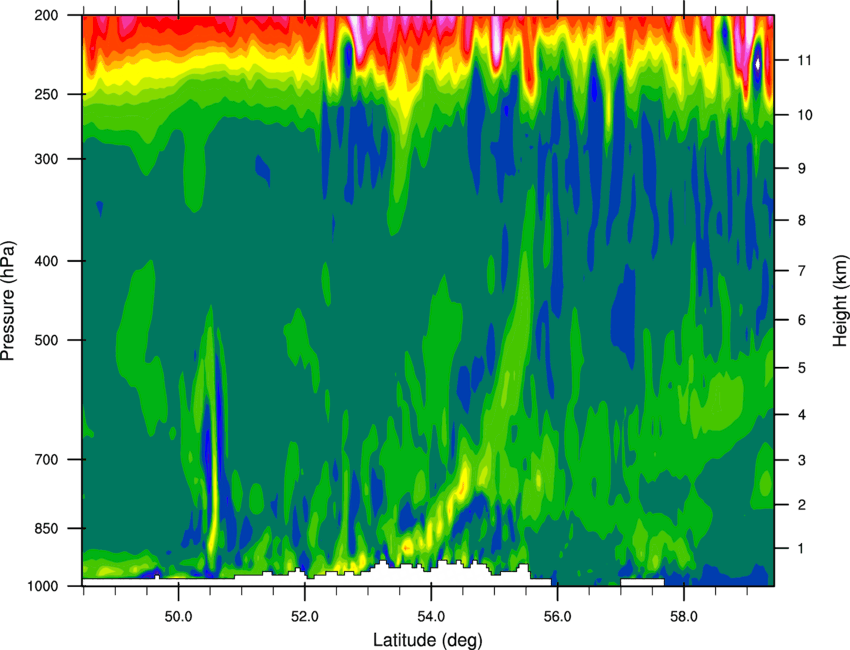Pick the 10 km height label

805,115
